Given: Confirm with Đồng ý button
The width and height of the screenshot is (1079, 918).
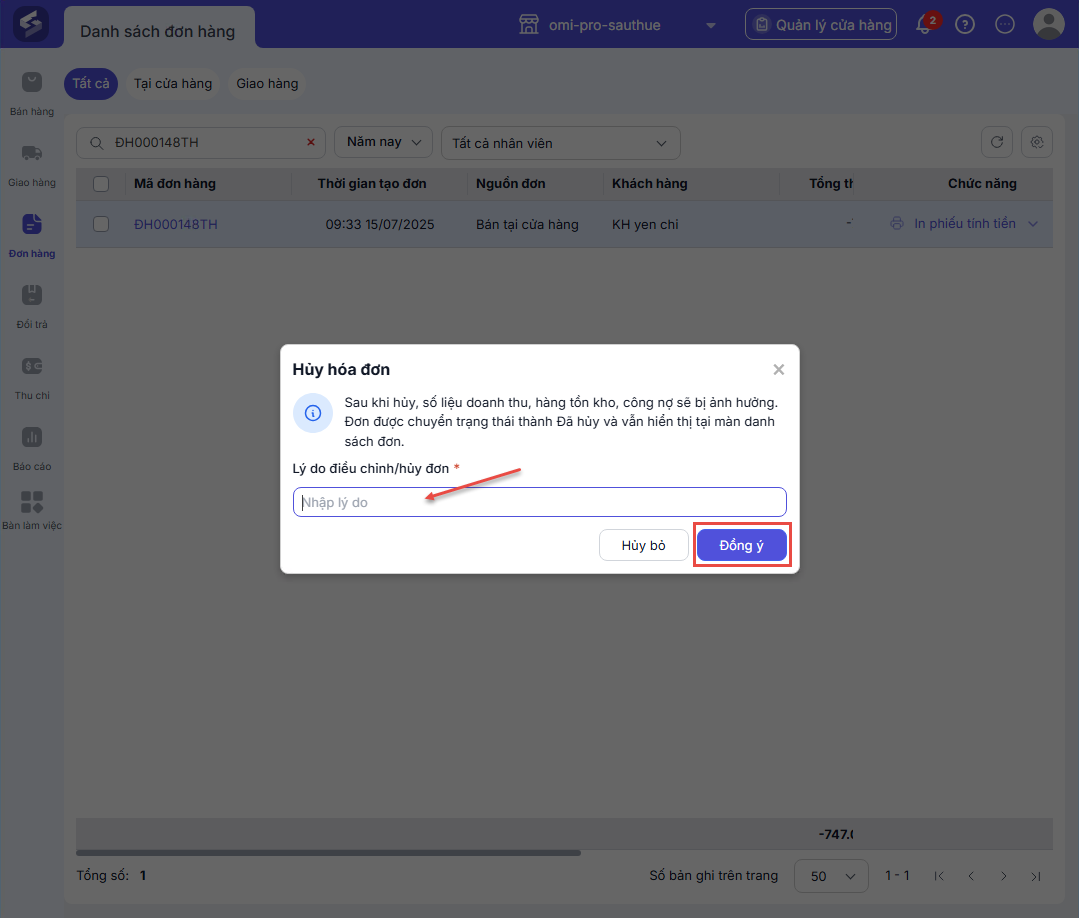Looking at the screenshot, I should (x=741, y=545).
